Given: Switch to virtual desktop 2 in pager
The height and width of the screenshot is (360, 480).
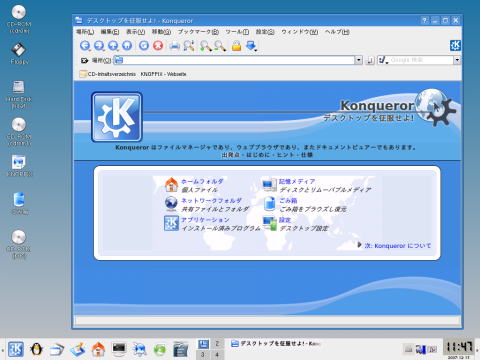Looking at the screenshot, I should (x=217, y=344).
